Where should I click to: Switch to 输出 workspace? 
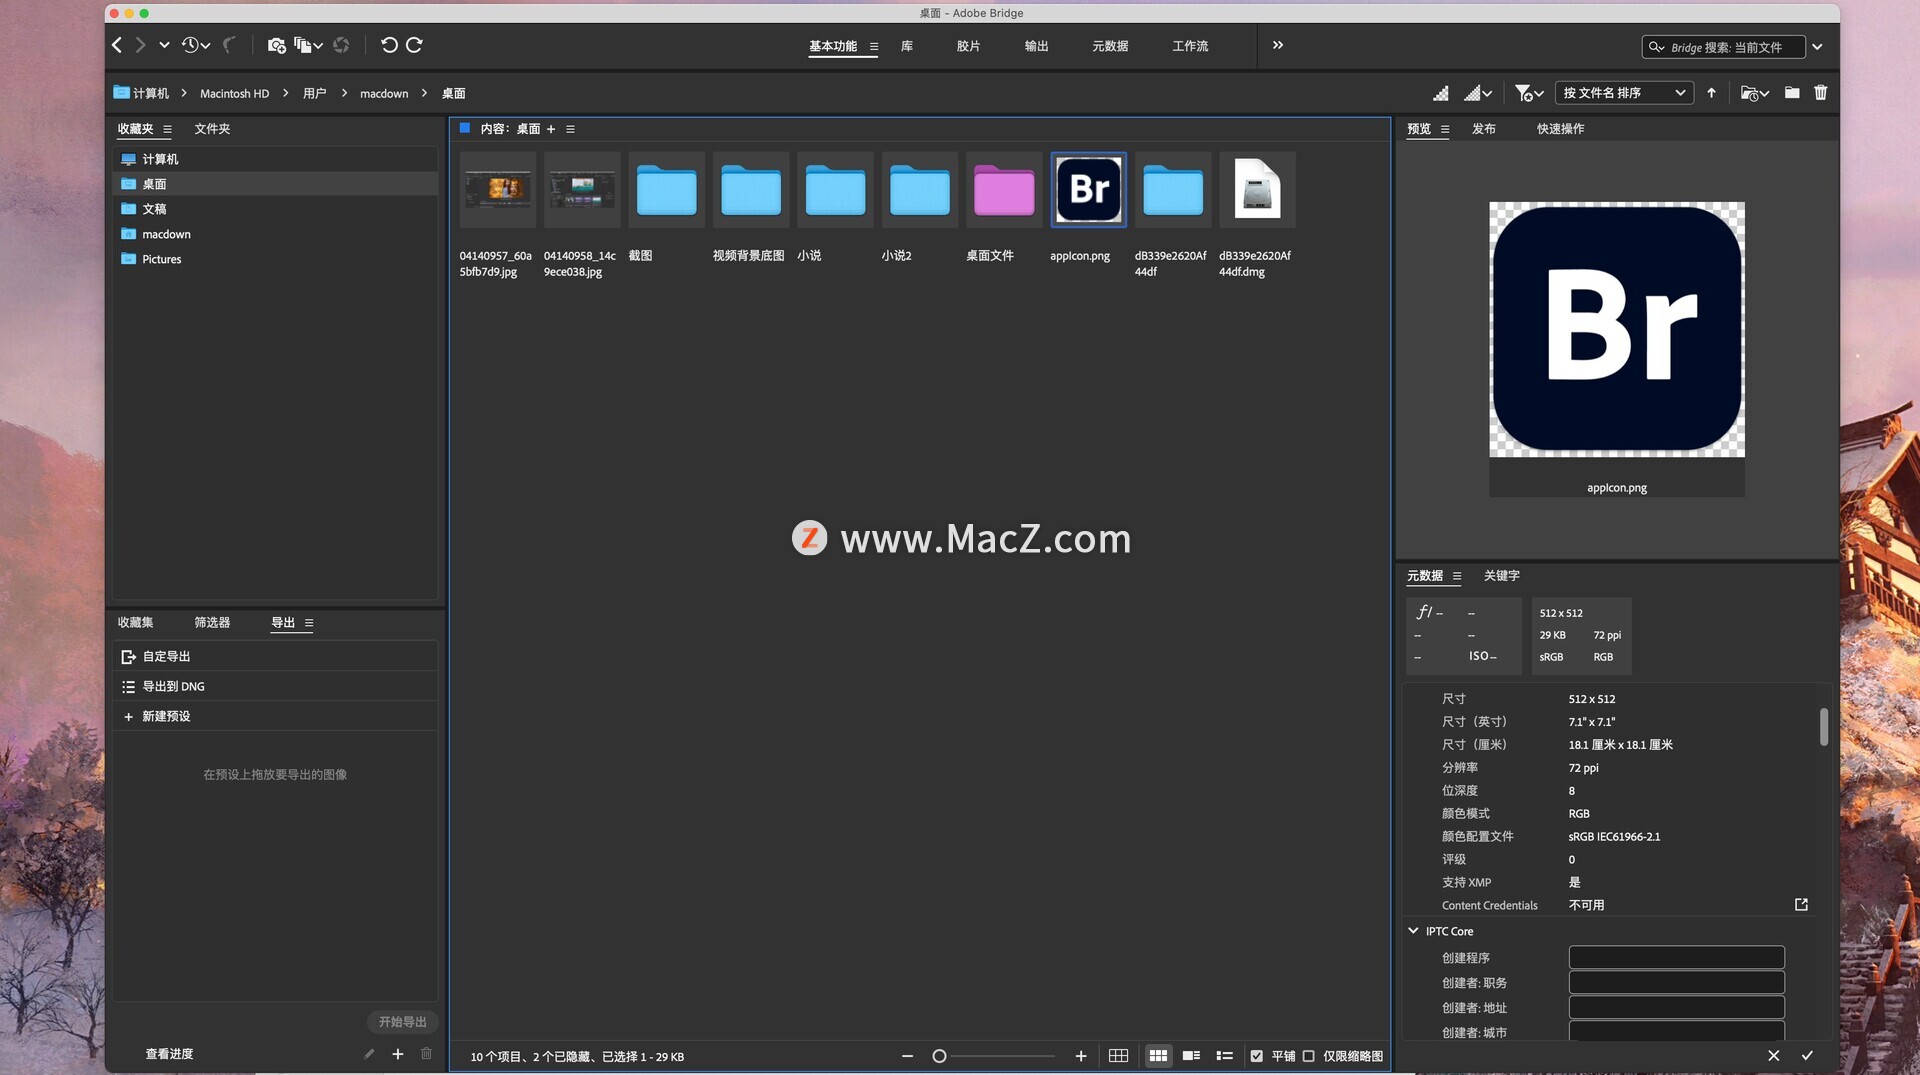pos(1036,46)
